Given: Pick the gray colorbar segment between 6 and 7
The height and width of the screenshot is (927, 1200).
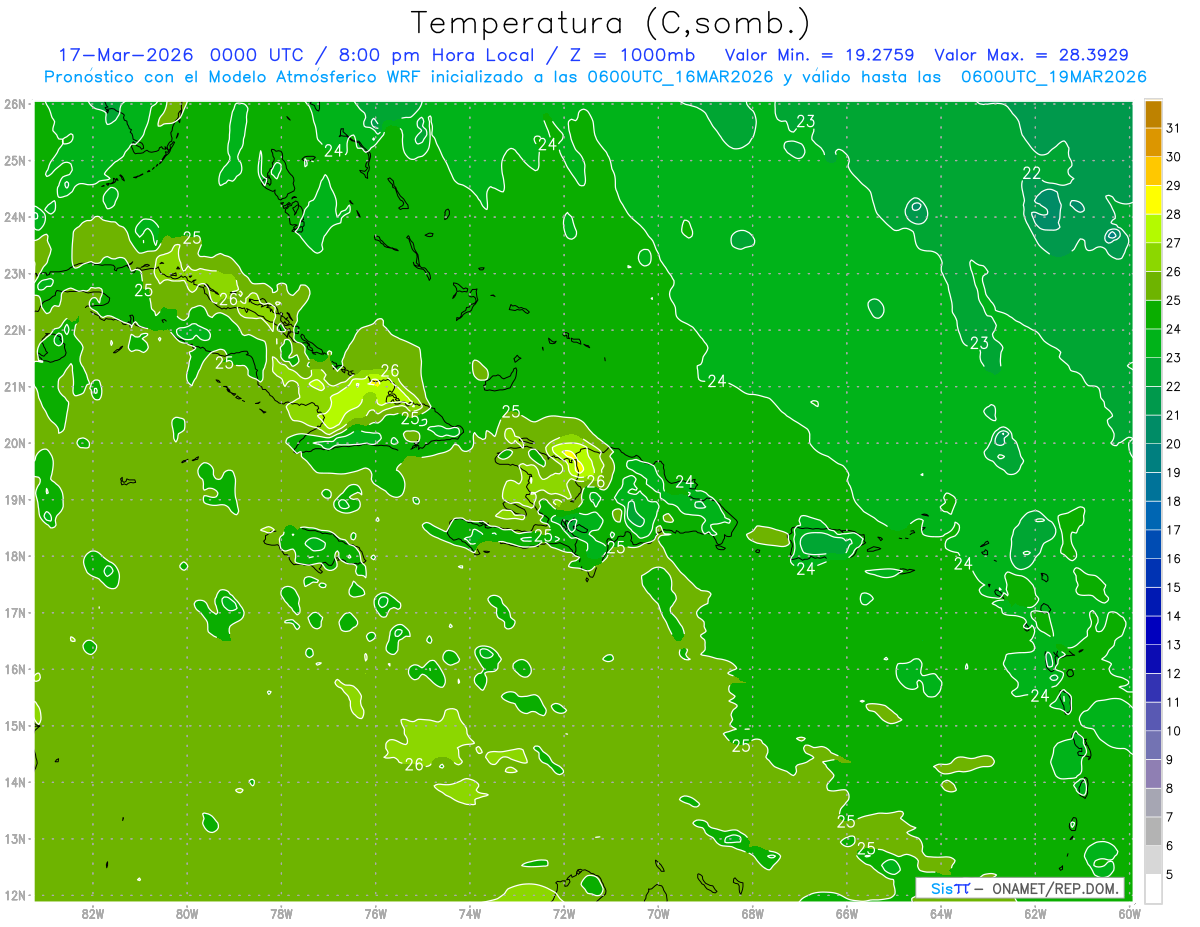Looking at the screenshot, I should coord(1153,831).
